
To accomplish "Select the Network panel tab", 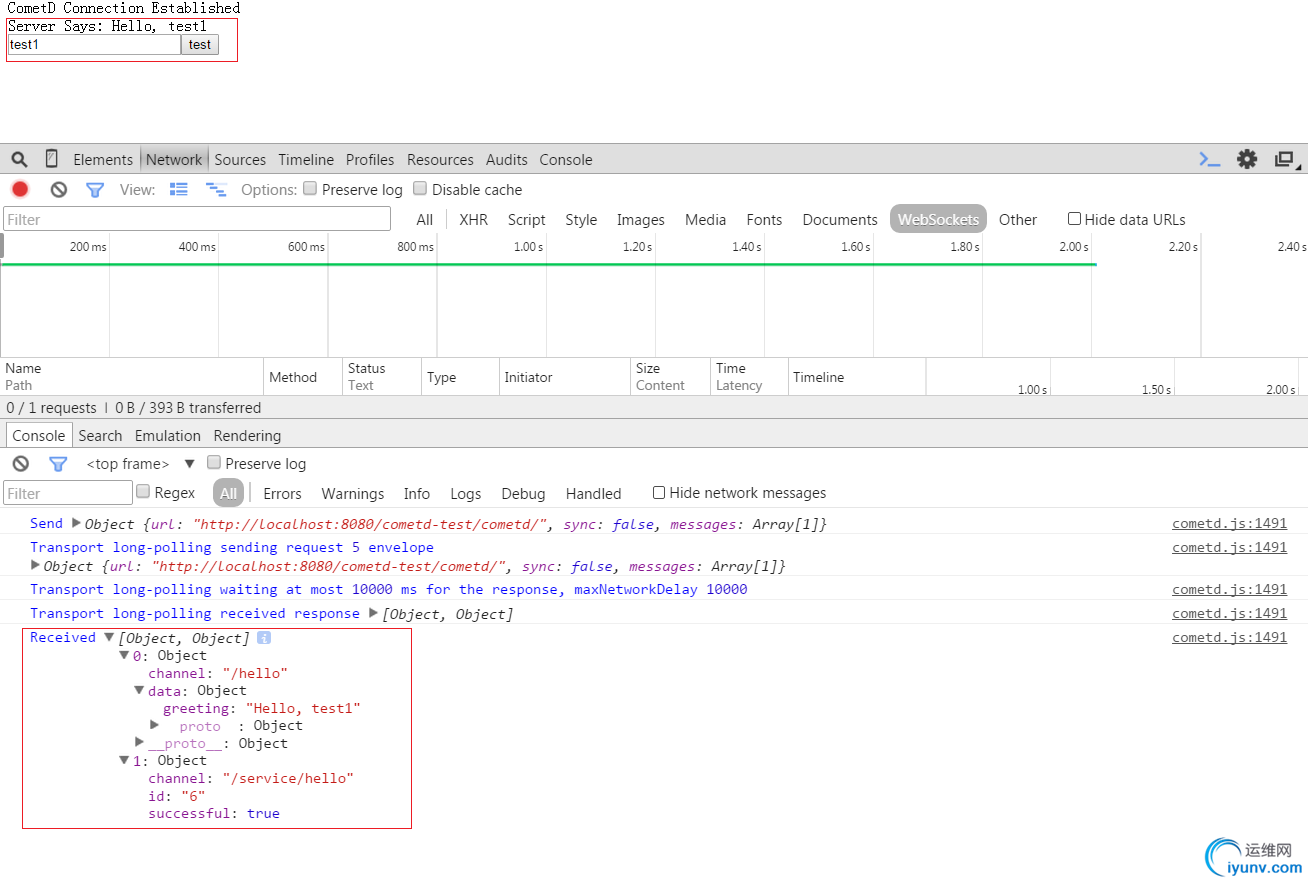I will (174, 159).
